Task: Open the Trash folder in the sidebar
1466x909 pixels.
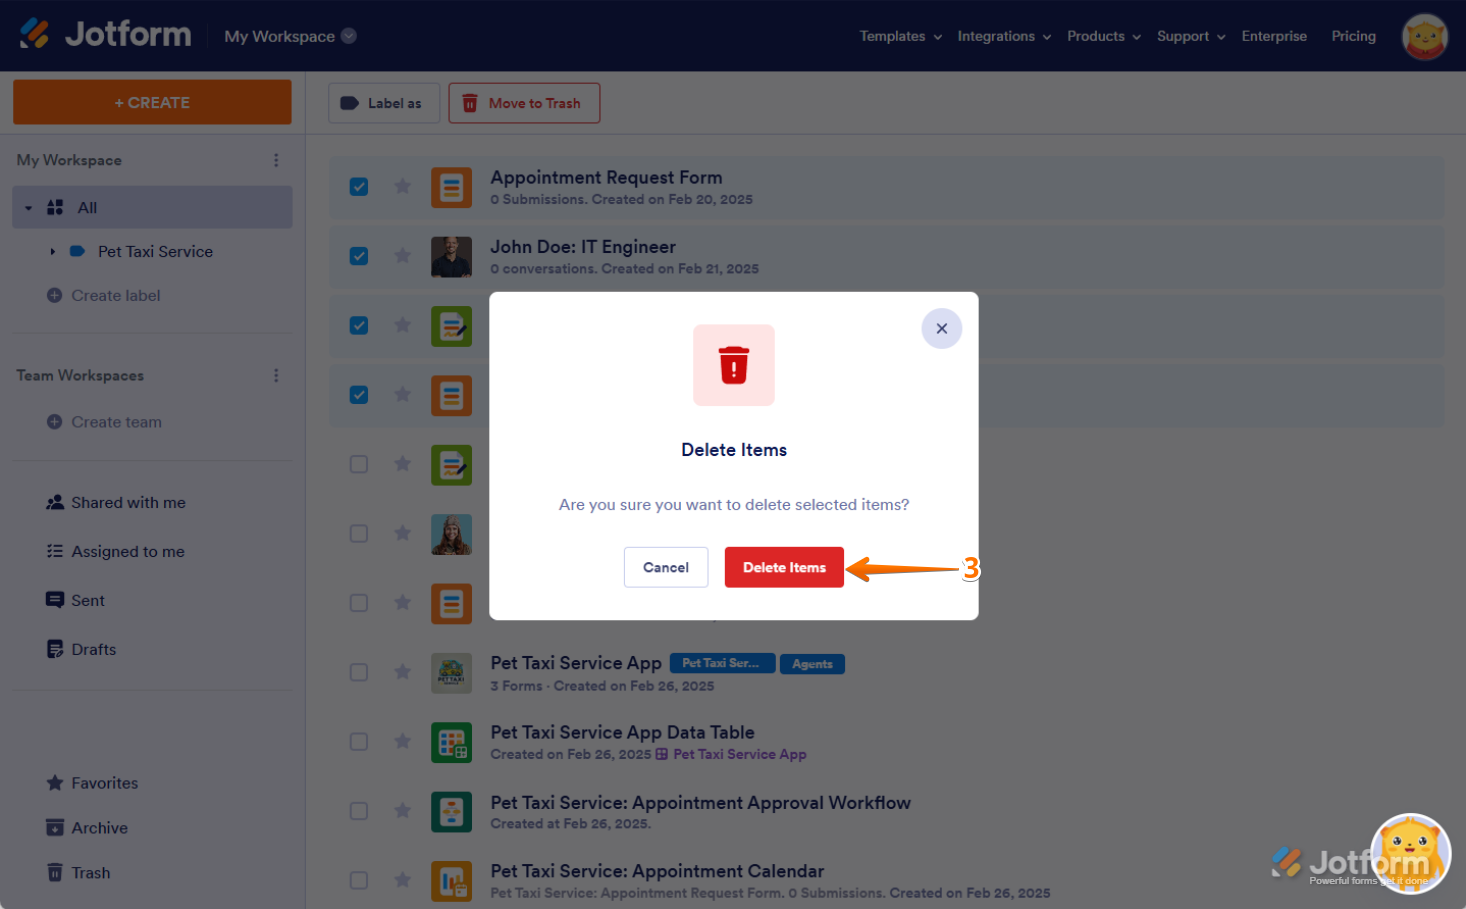Action: point(79,873)
